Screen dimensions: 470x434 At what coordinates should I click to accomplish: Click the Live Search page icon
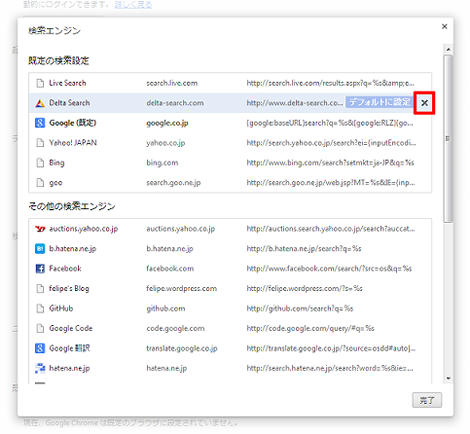(40, 83)
